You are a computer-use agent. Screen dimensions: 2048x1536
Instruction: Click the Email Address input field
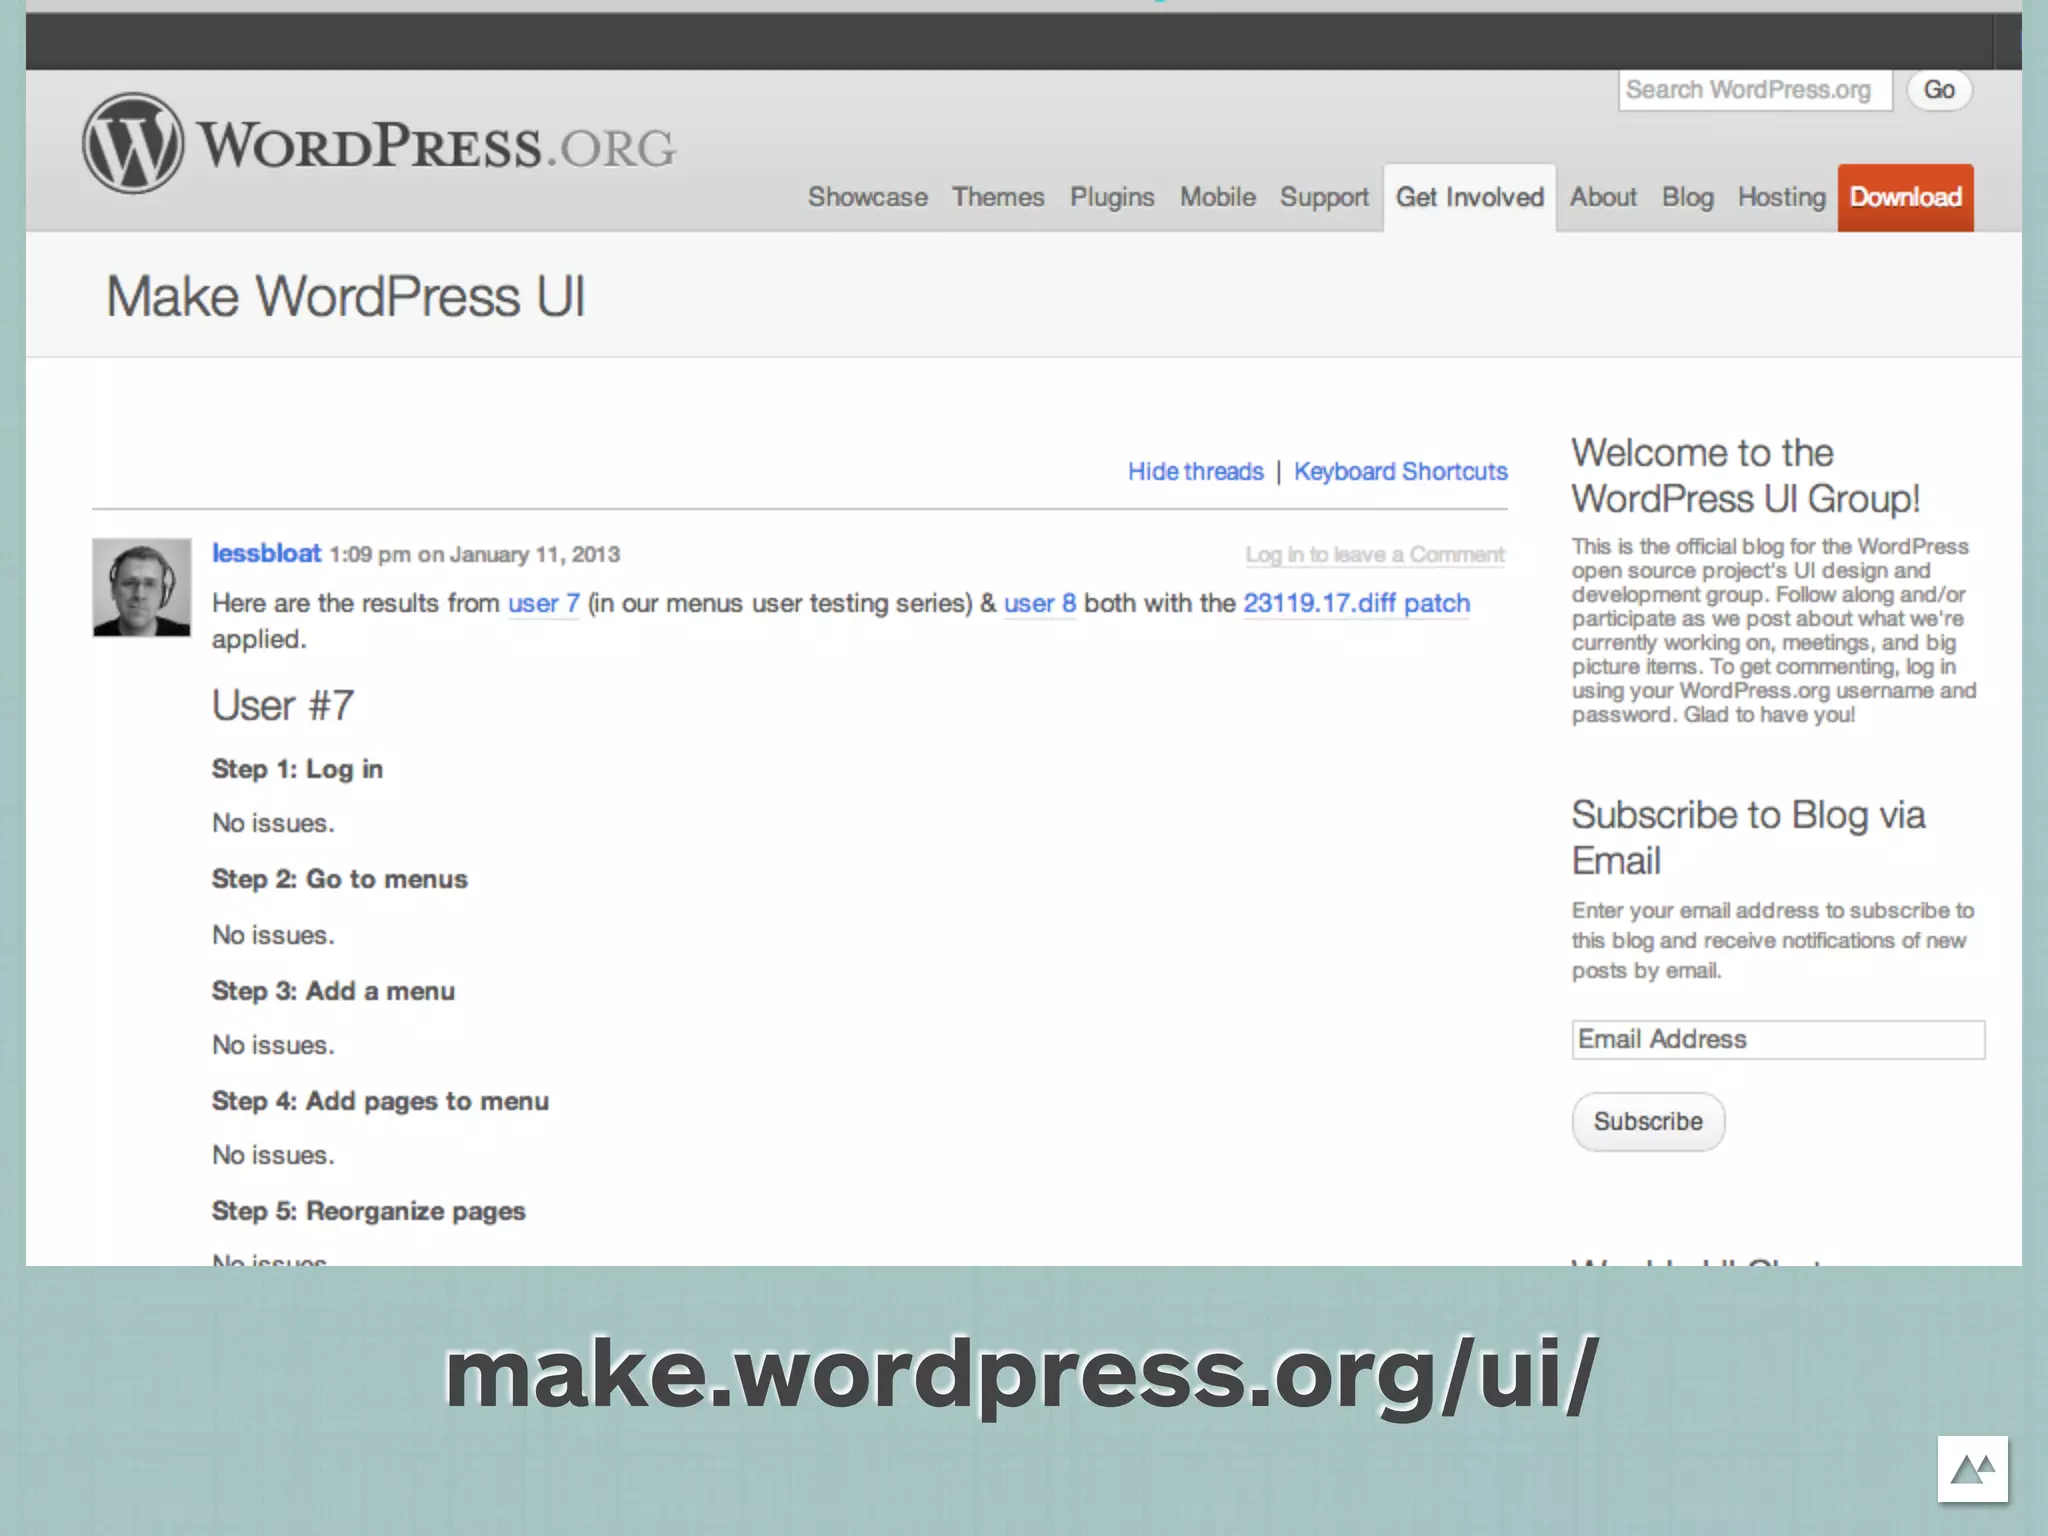pos(1777,1039)
